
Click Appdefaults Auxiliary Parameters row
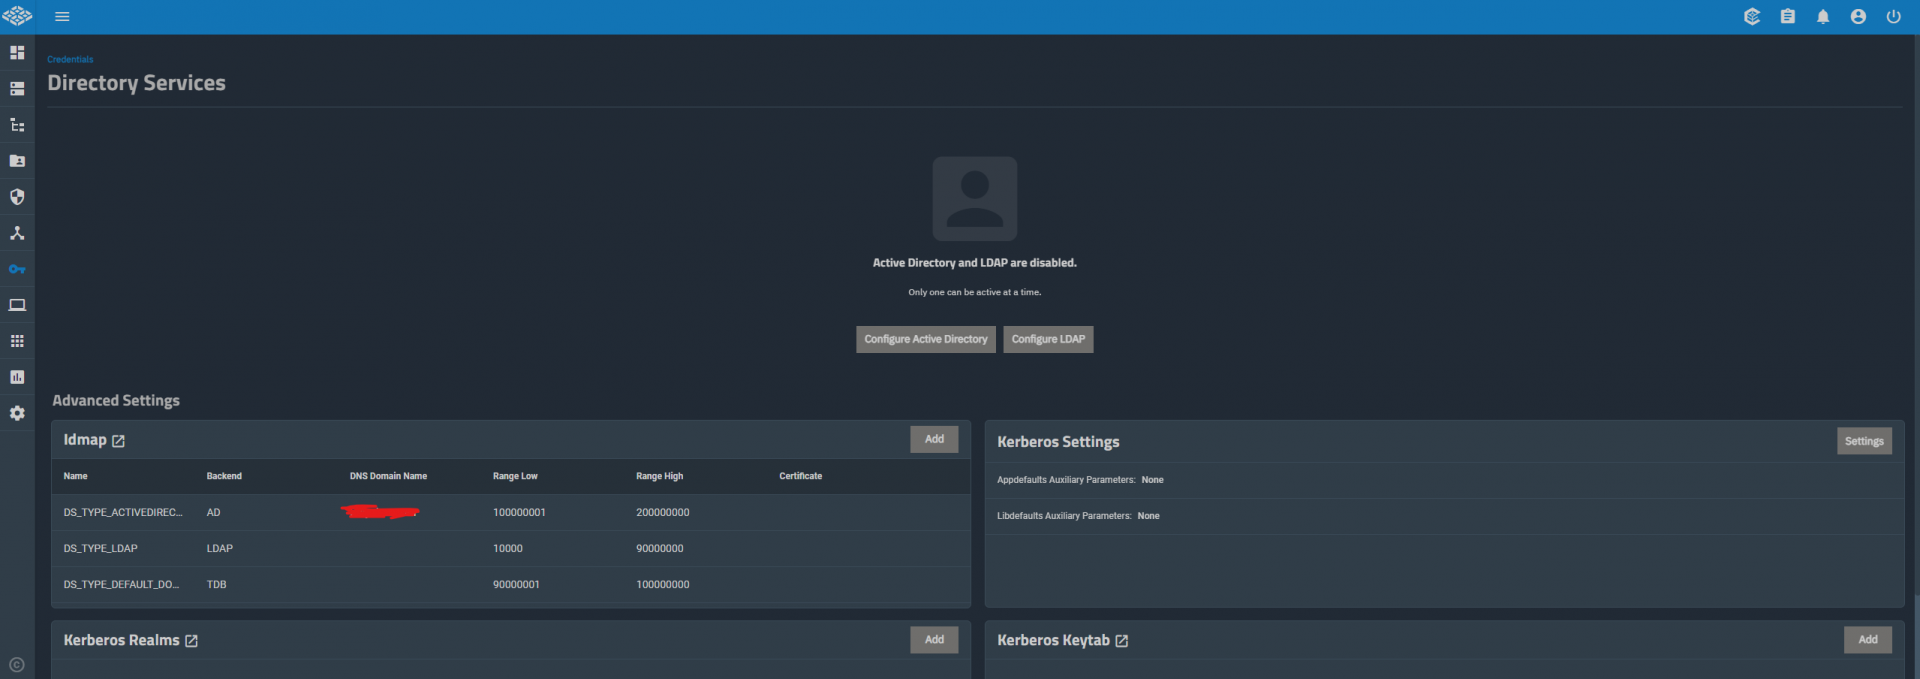(1444, 480)
